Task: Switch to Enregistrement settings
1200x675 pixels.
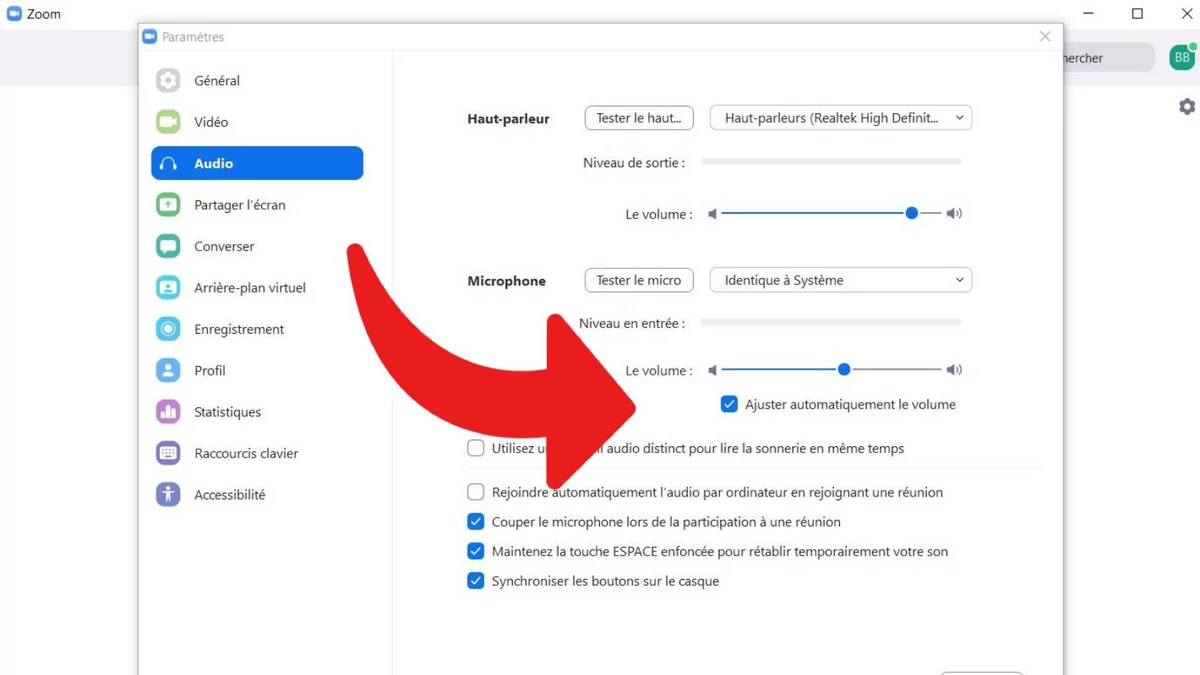Action: [x=257, y=329]
